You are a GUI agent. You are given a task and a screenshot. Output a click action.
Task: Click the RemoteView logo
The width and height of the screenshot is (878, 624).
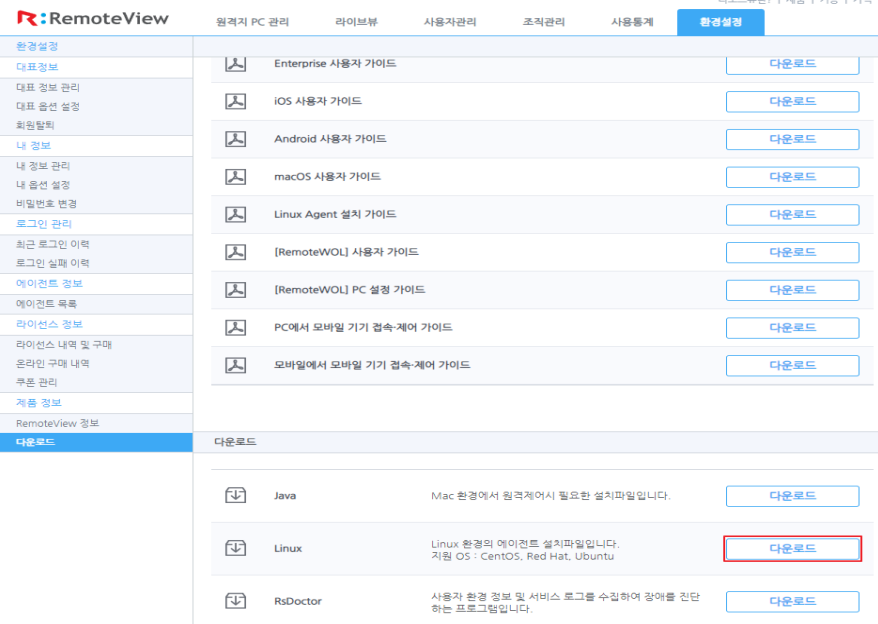coord(85,19)
